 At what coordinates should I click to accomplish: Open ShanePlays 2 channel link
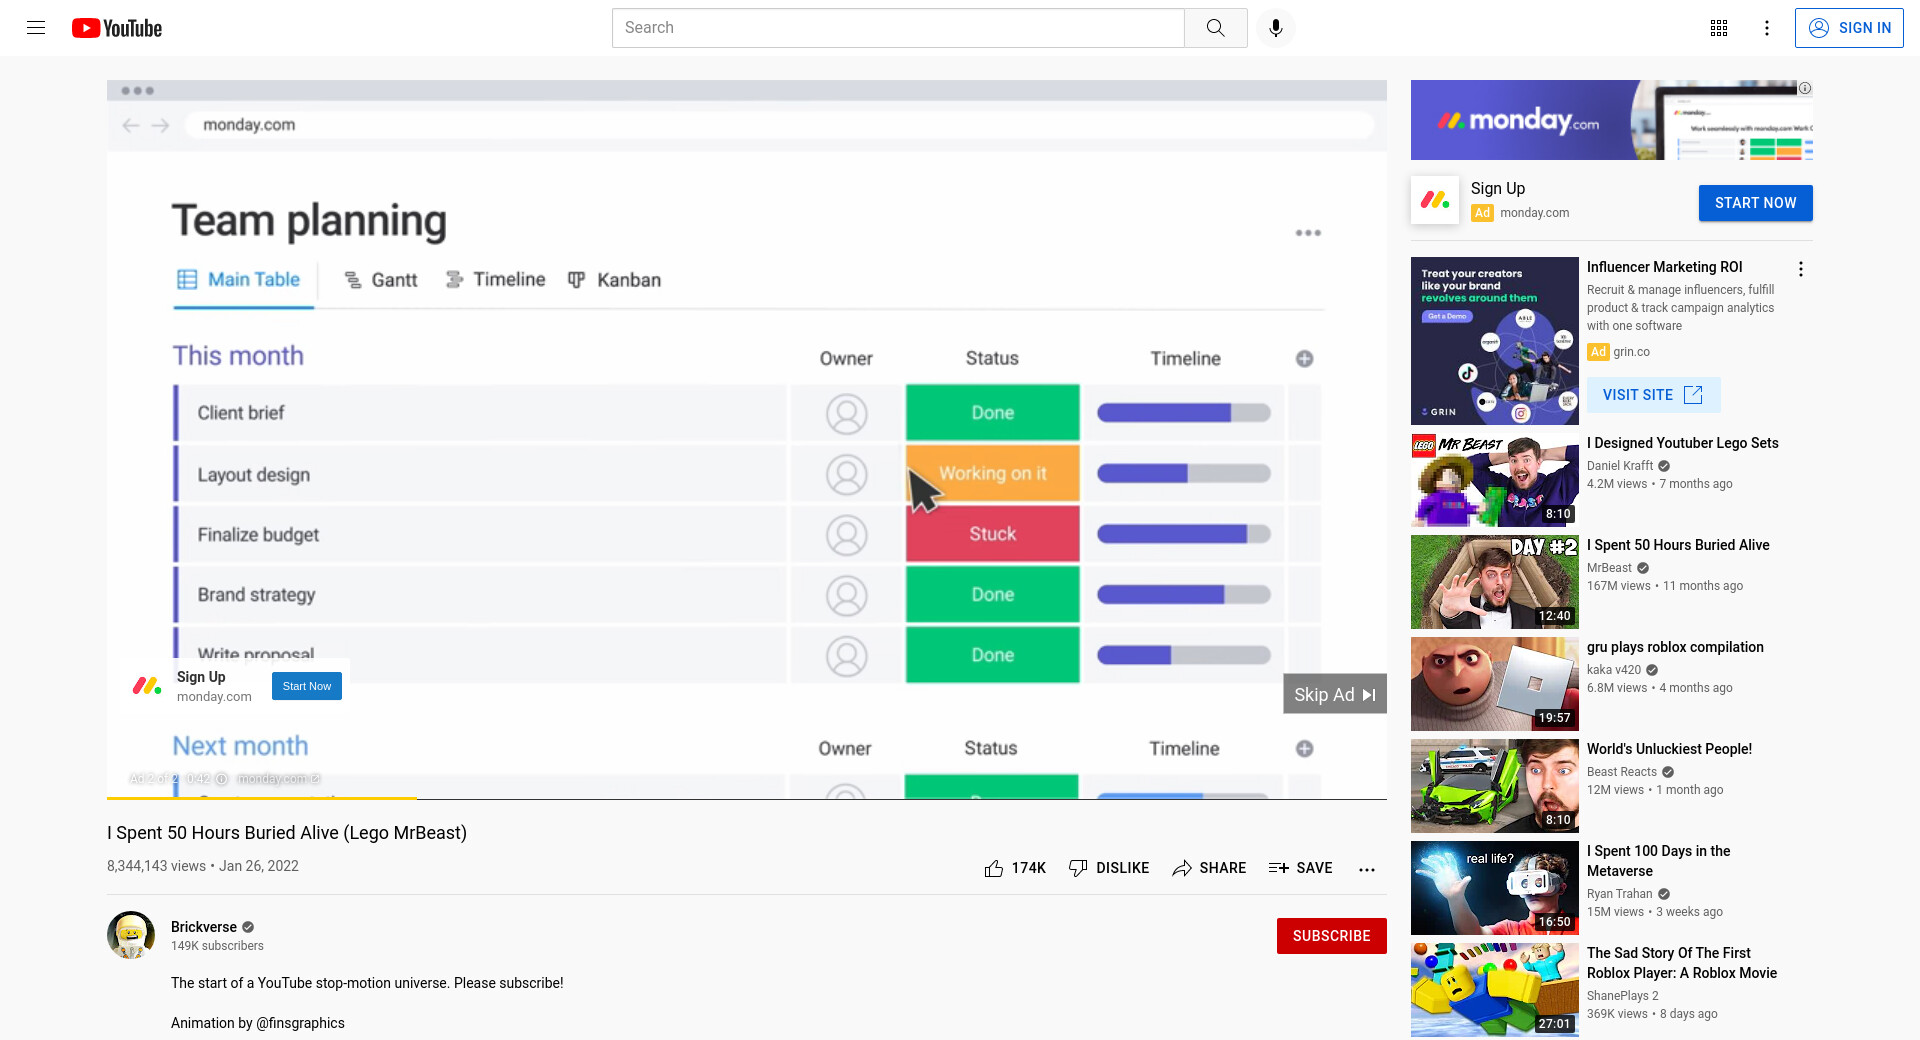(x=1622, y=996)
